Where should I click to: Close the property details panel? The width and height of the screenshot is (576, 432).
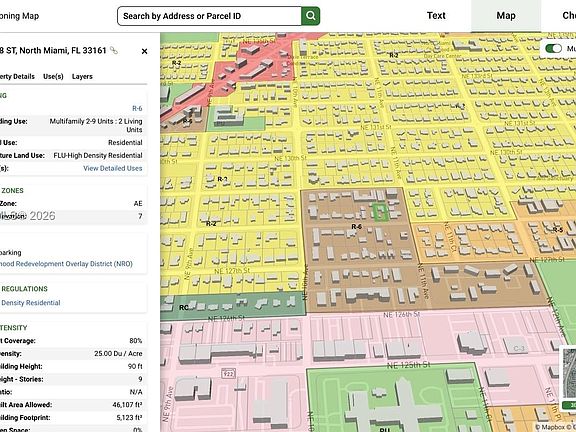(x=144, y=51)
